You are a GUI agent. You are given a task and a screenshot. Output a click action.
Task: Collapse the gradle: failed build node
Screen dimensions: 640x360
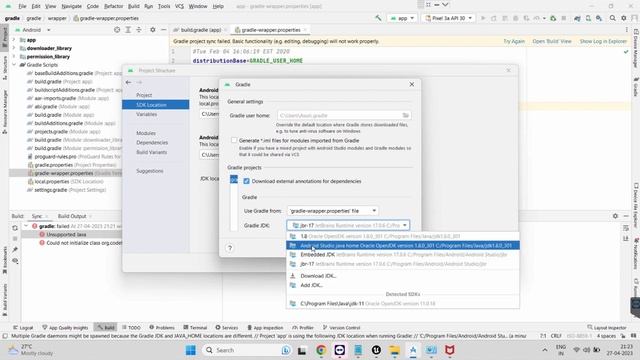tap(26, 226)
